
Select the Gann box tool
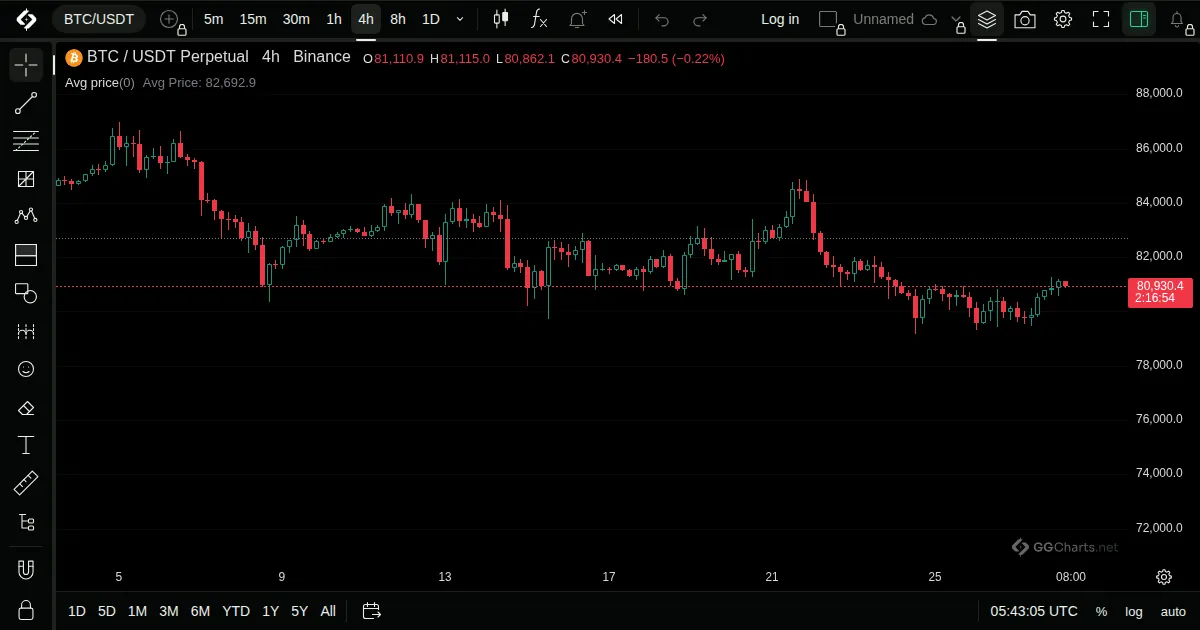pyautogui.click(x=26, y=179)
